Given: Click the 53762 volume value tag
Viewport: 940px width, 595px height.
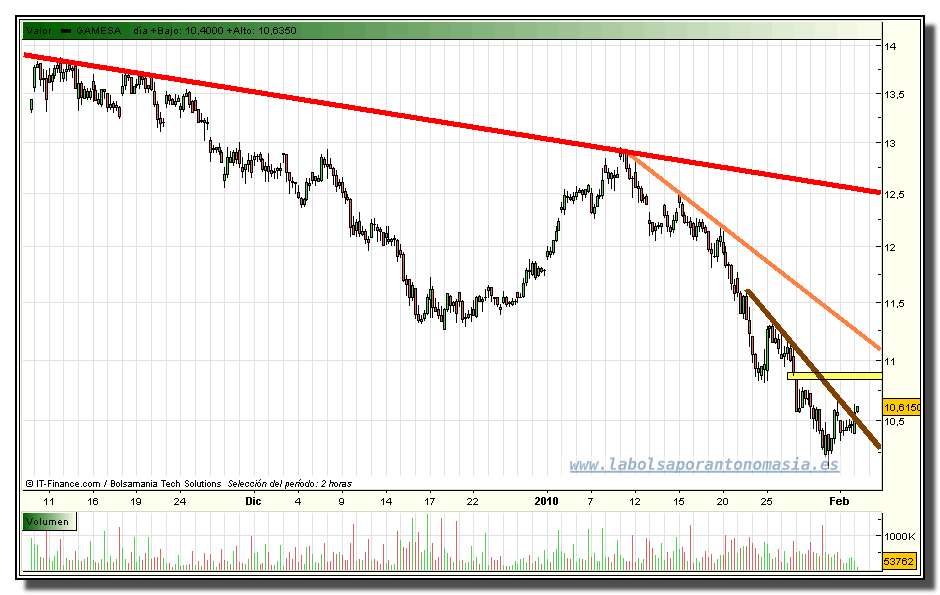Looking at the screenshot, I should pyautogui.click(x=900, y=562).
